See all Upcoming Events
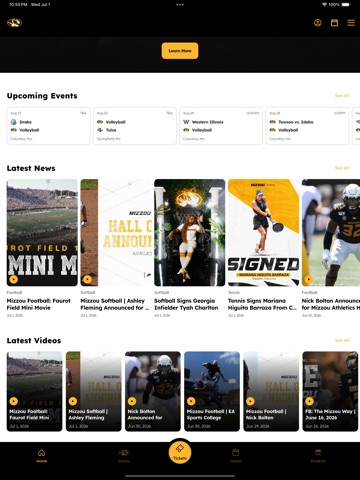The image size is (360, 480). pyautogui.click(x=342, y=96)
